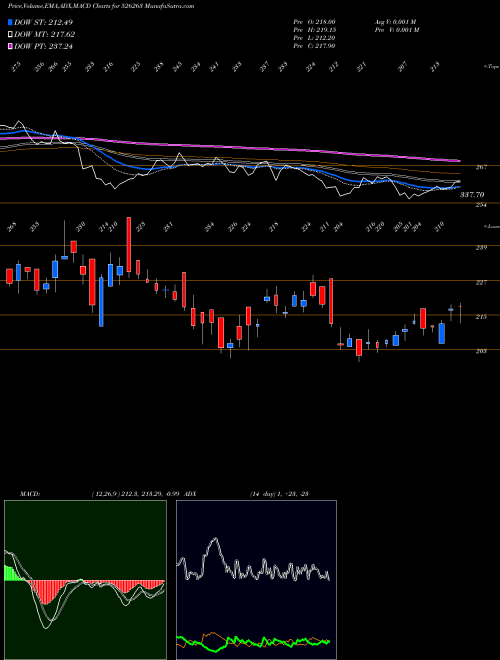Viewport: 500px width, 660px height.
Task: Open the green MACD histogram chart panel
Action: pyautogui.click(x=85, y=580)
